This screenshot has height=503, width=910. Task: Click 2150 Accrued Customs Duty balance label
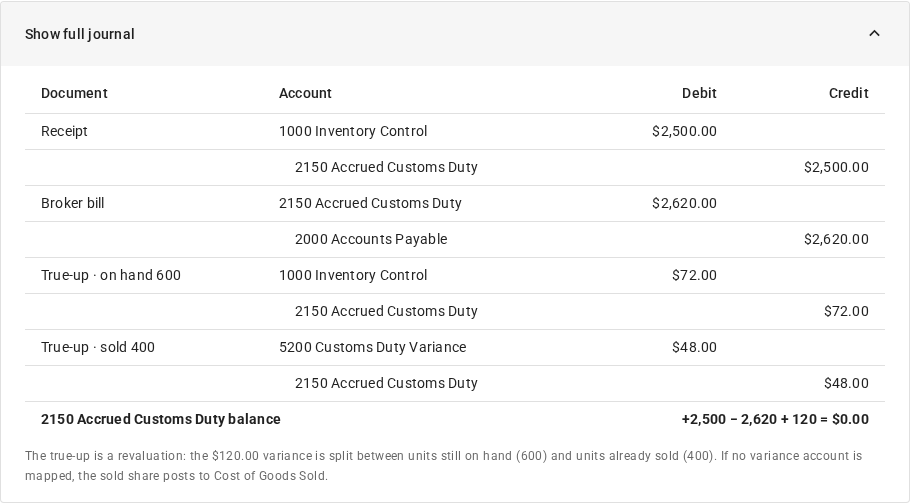click(x=161, y=419)
